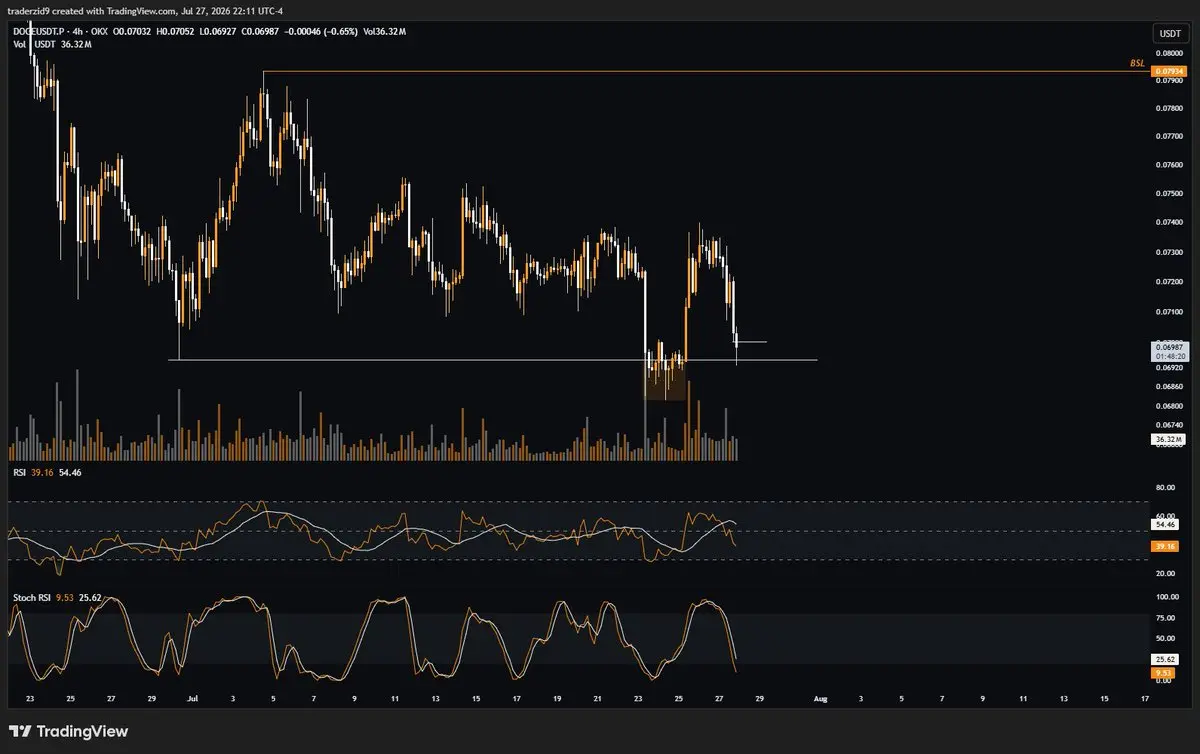Click the 0.07600 price axis label
This screenshot has height=754, width=1200.
[1167, 164]
